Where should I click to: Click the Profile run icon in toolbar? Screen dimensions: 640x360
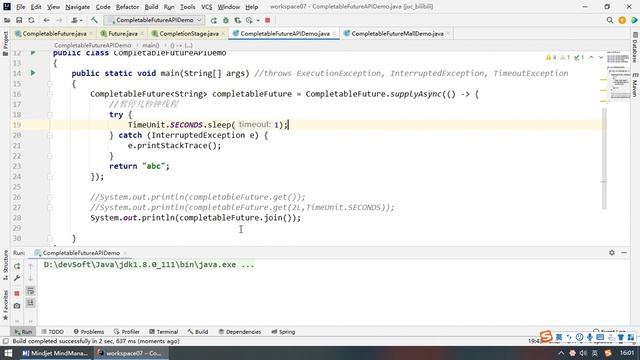[x=249, y=20]
